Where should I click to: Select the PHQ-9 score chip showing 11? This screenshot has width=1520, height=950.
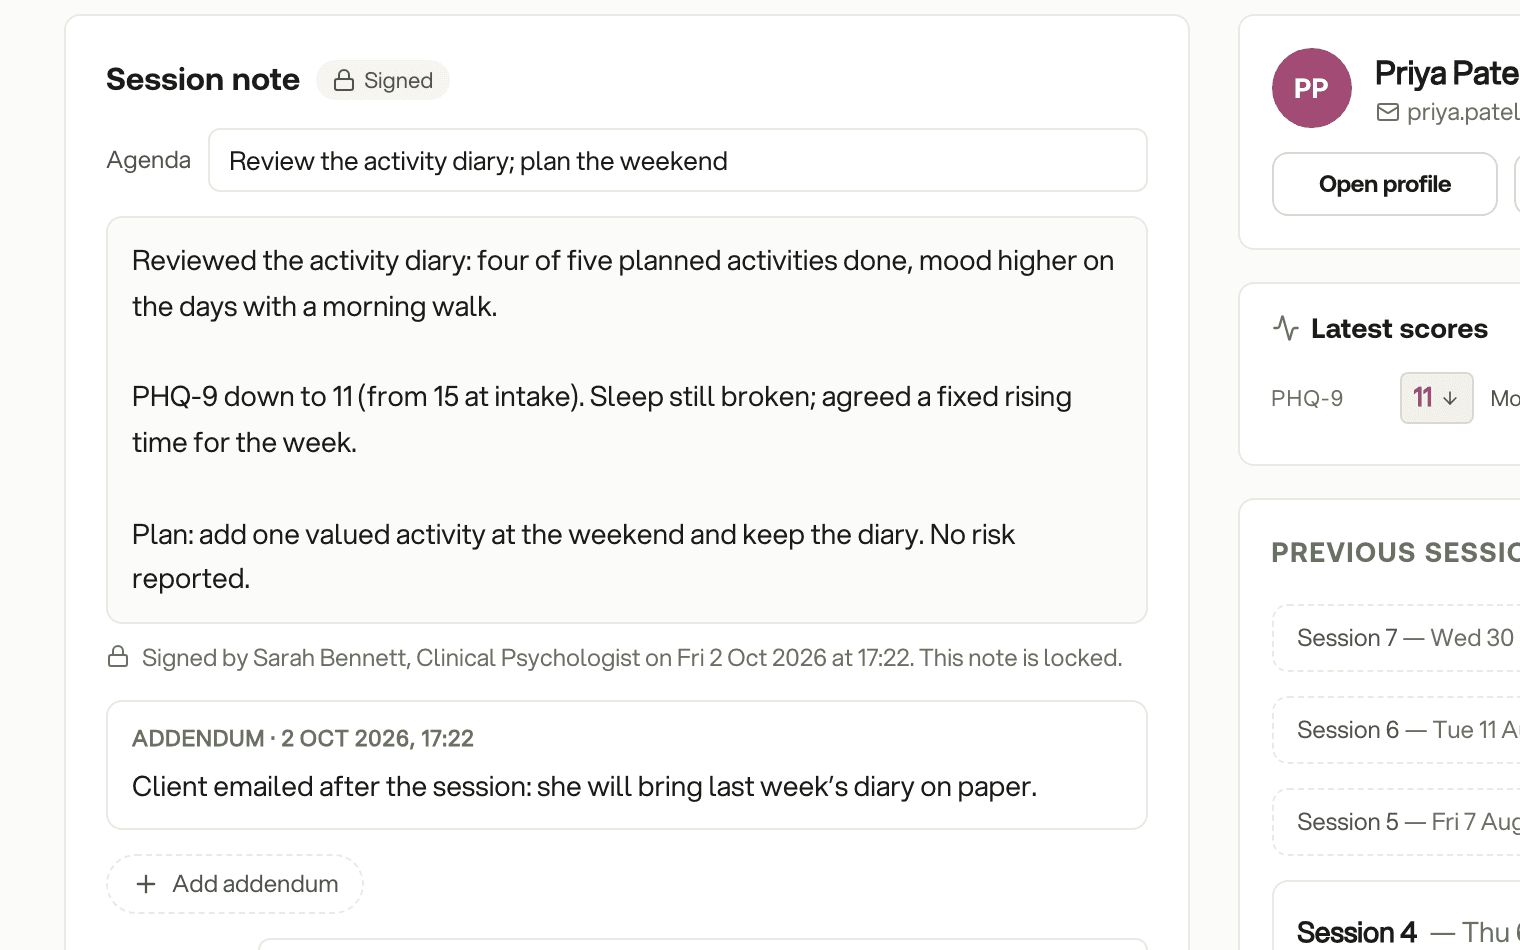1436,398
